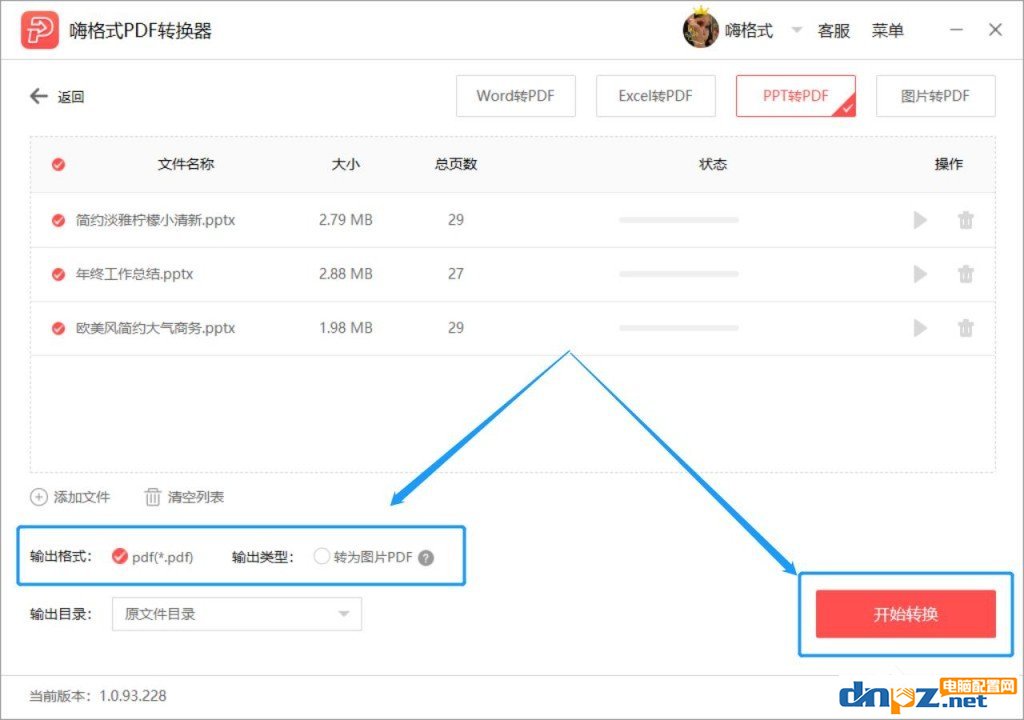The image size is (1024, 720).
Task: Switch to the Word转PDF tab
Action: [514, 97]
